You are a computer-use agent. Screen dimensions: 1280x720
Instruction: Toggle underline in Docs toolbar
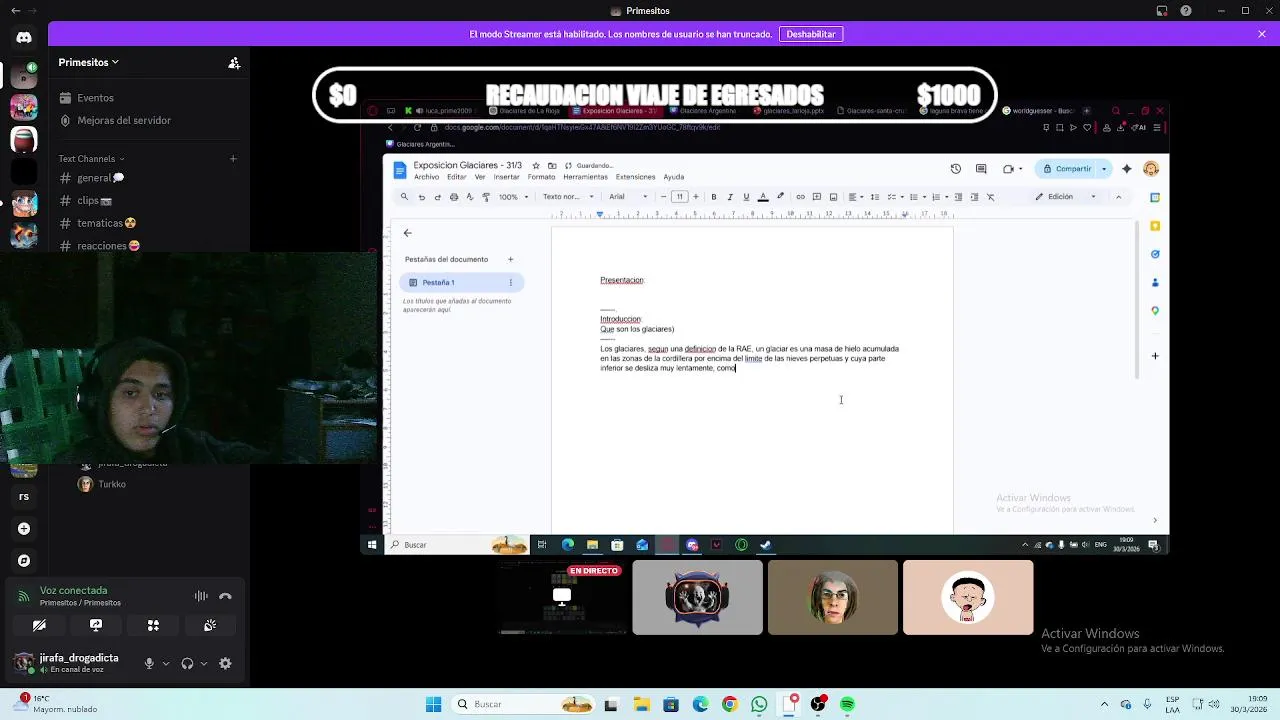tap(746, 197)
